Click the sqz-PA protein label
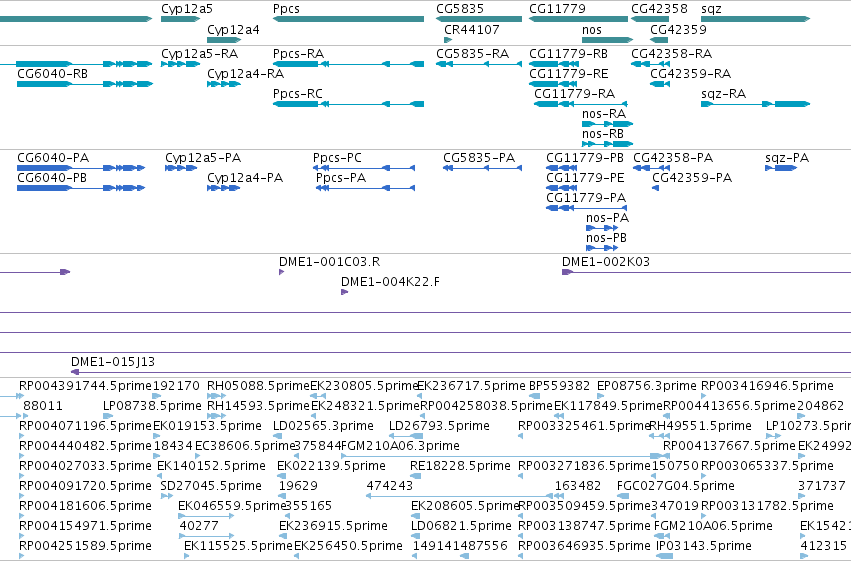 pyautogui.click(x=787, y=158)
